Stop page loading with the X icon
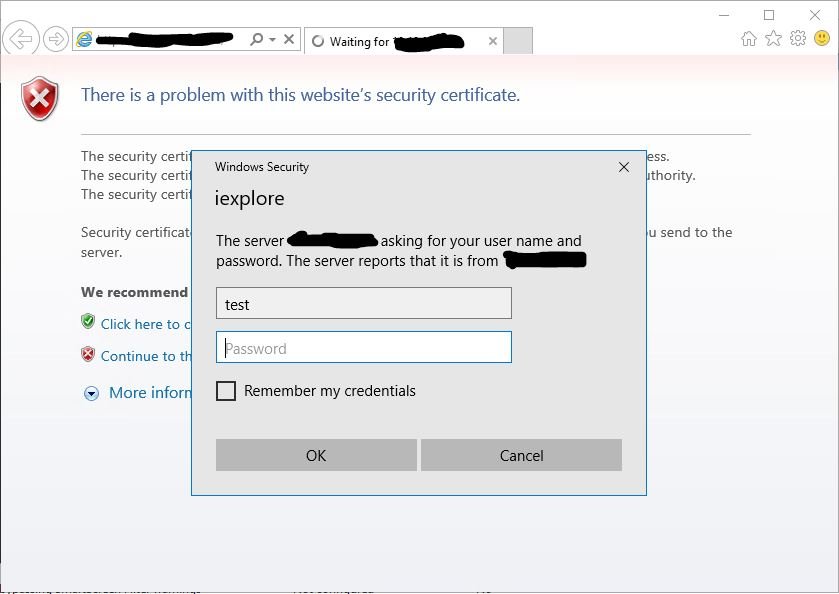 (x=289, y=39)
